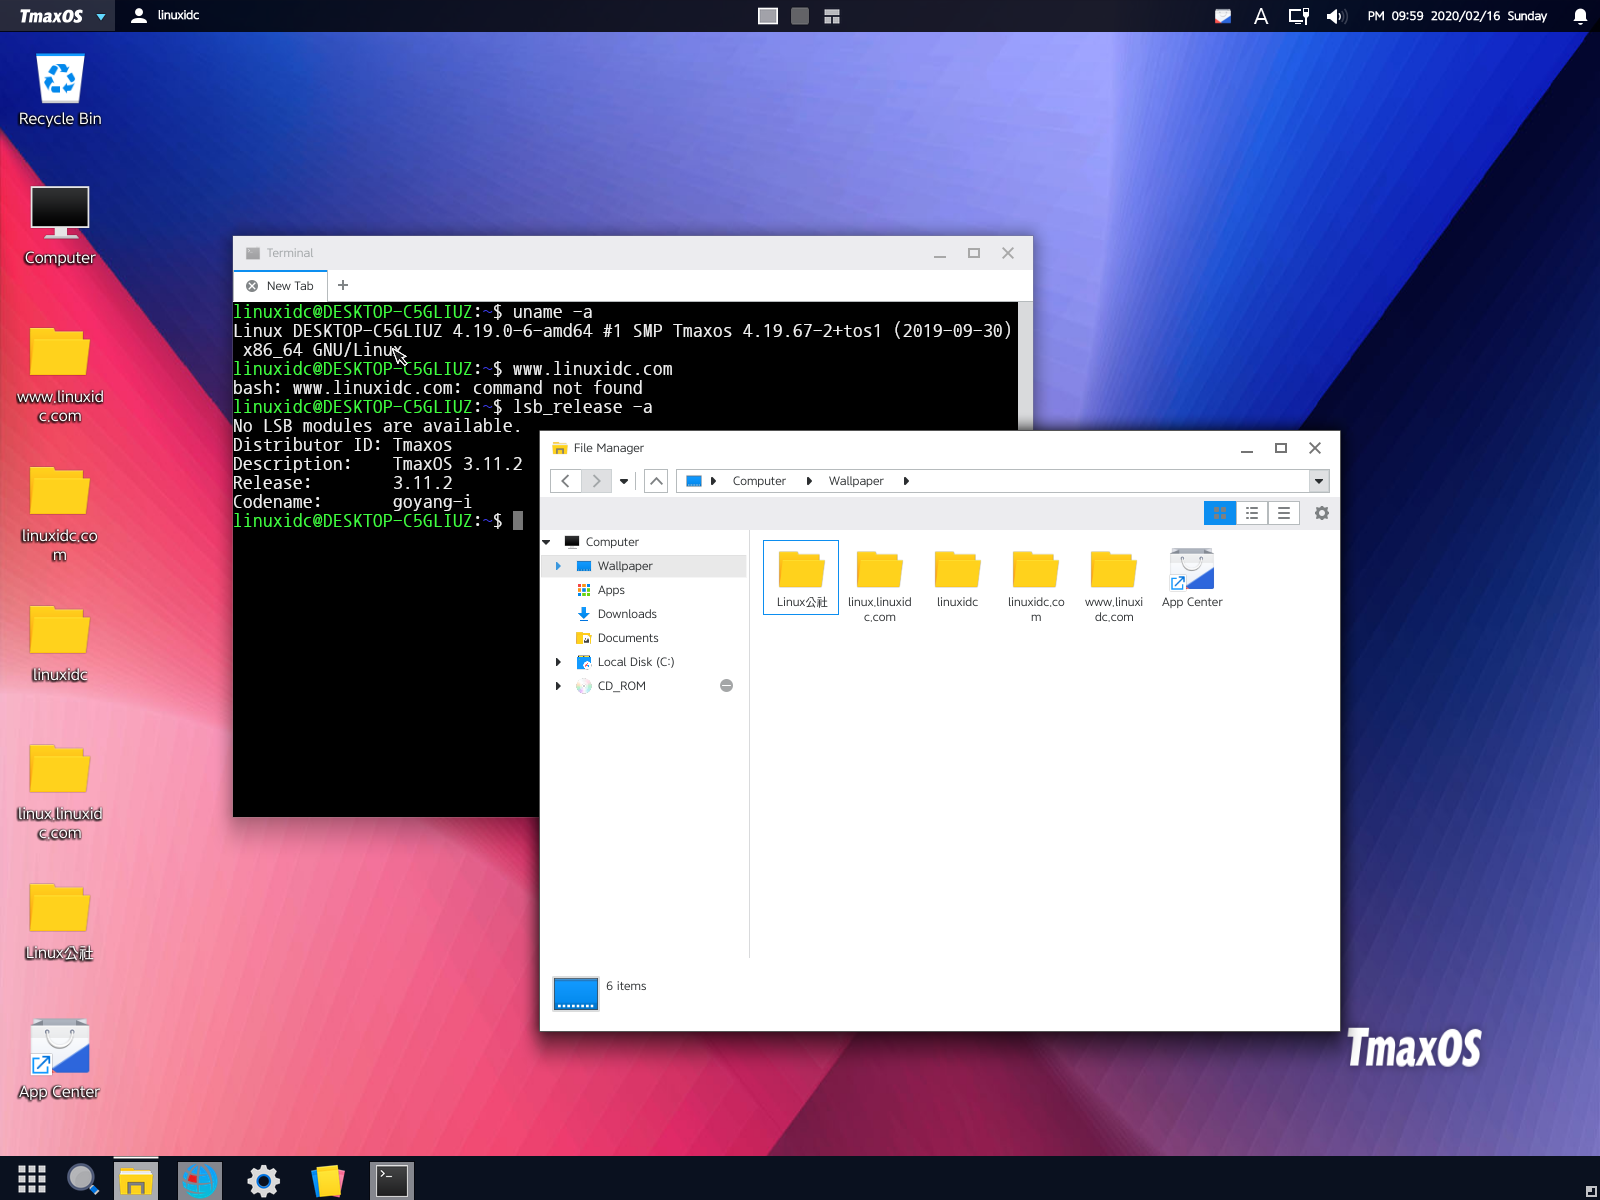Image resolution: width=1600 pixels, height=1200 pixels.
Task: Select Documents in the sidebar
Action: pos(628,638)
